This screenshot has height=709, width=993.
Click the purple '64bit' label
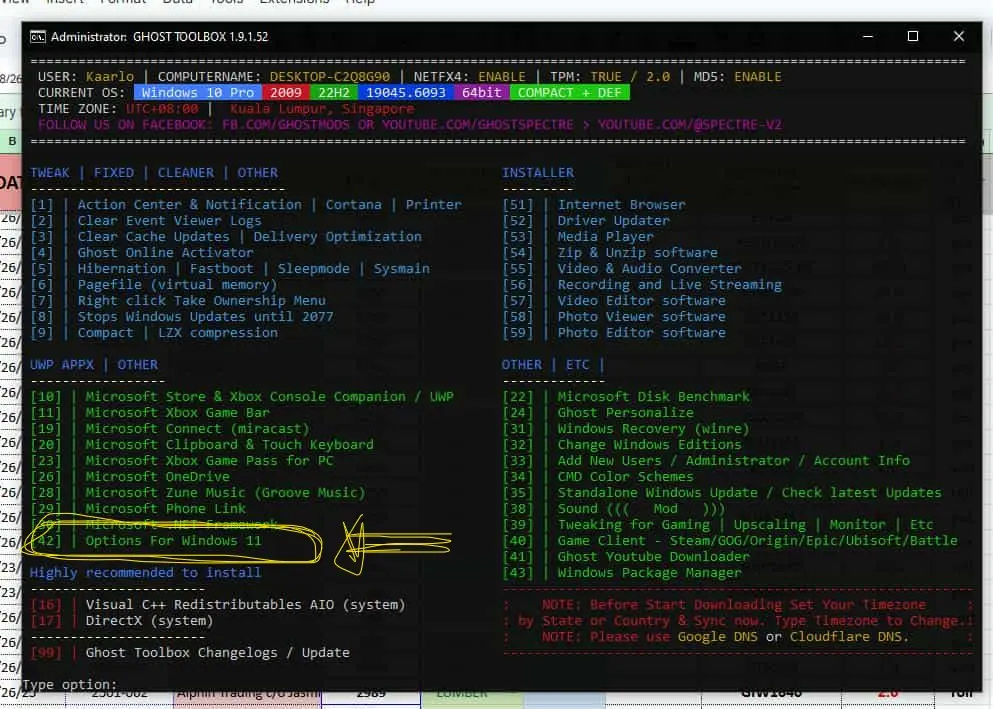(481, 93)
